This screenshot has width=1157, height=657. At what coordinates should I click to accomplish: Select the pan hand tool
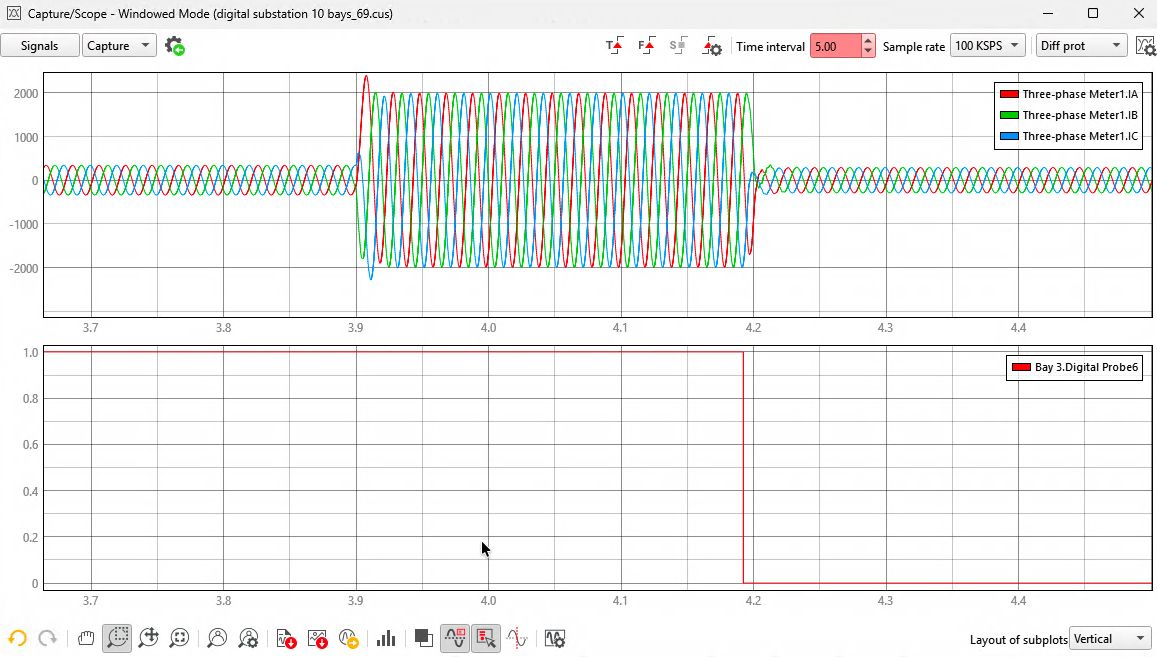pos(86,639)
